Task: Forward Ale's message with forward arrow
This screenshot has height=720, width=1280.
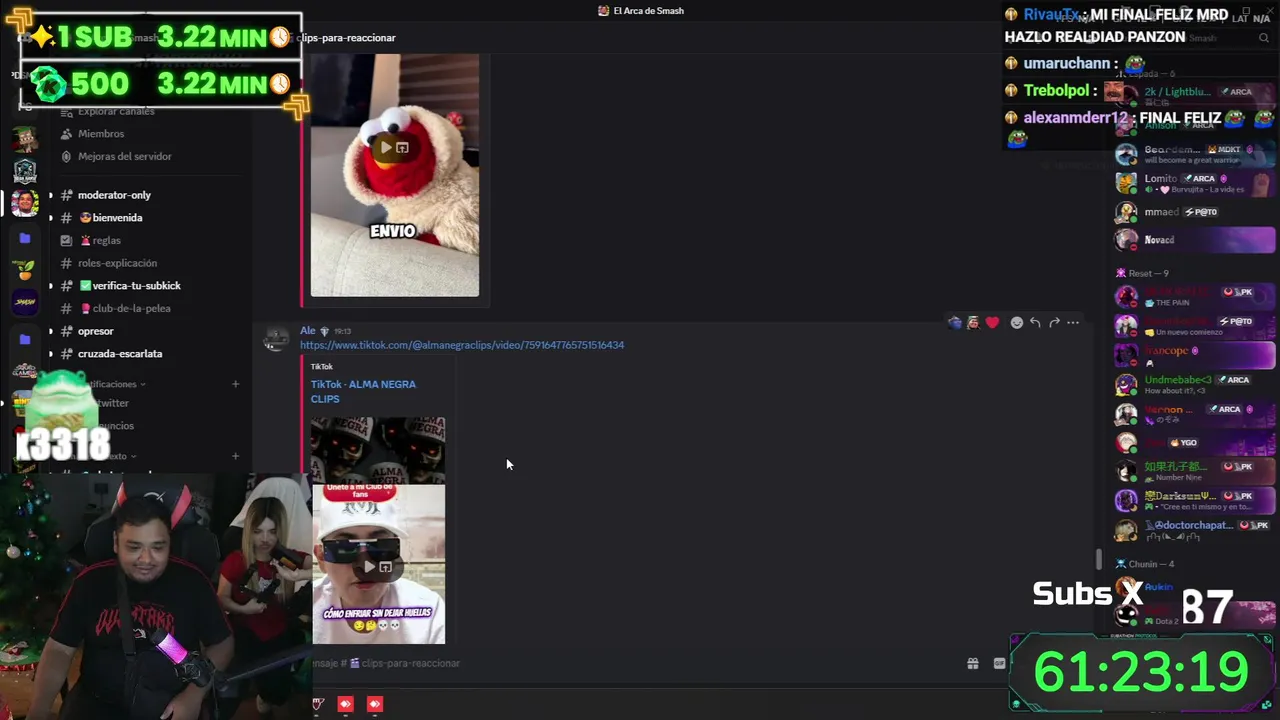Action: pyautogui.click(x=1054, y=323)
